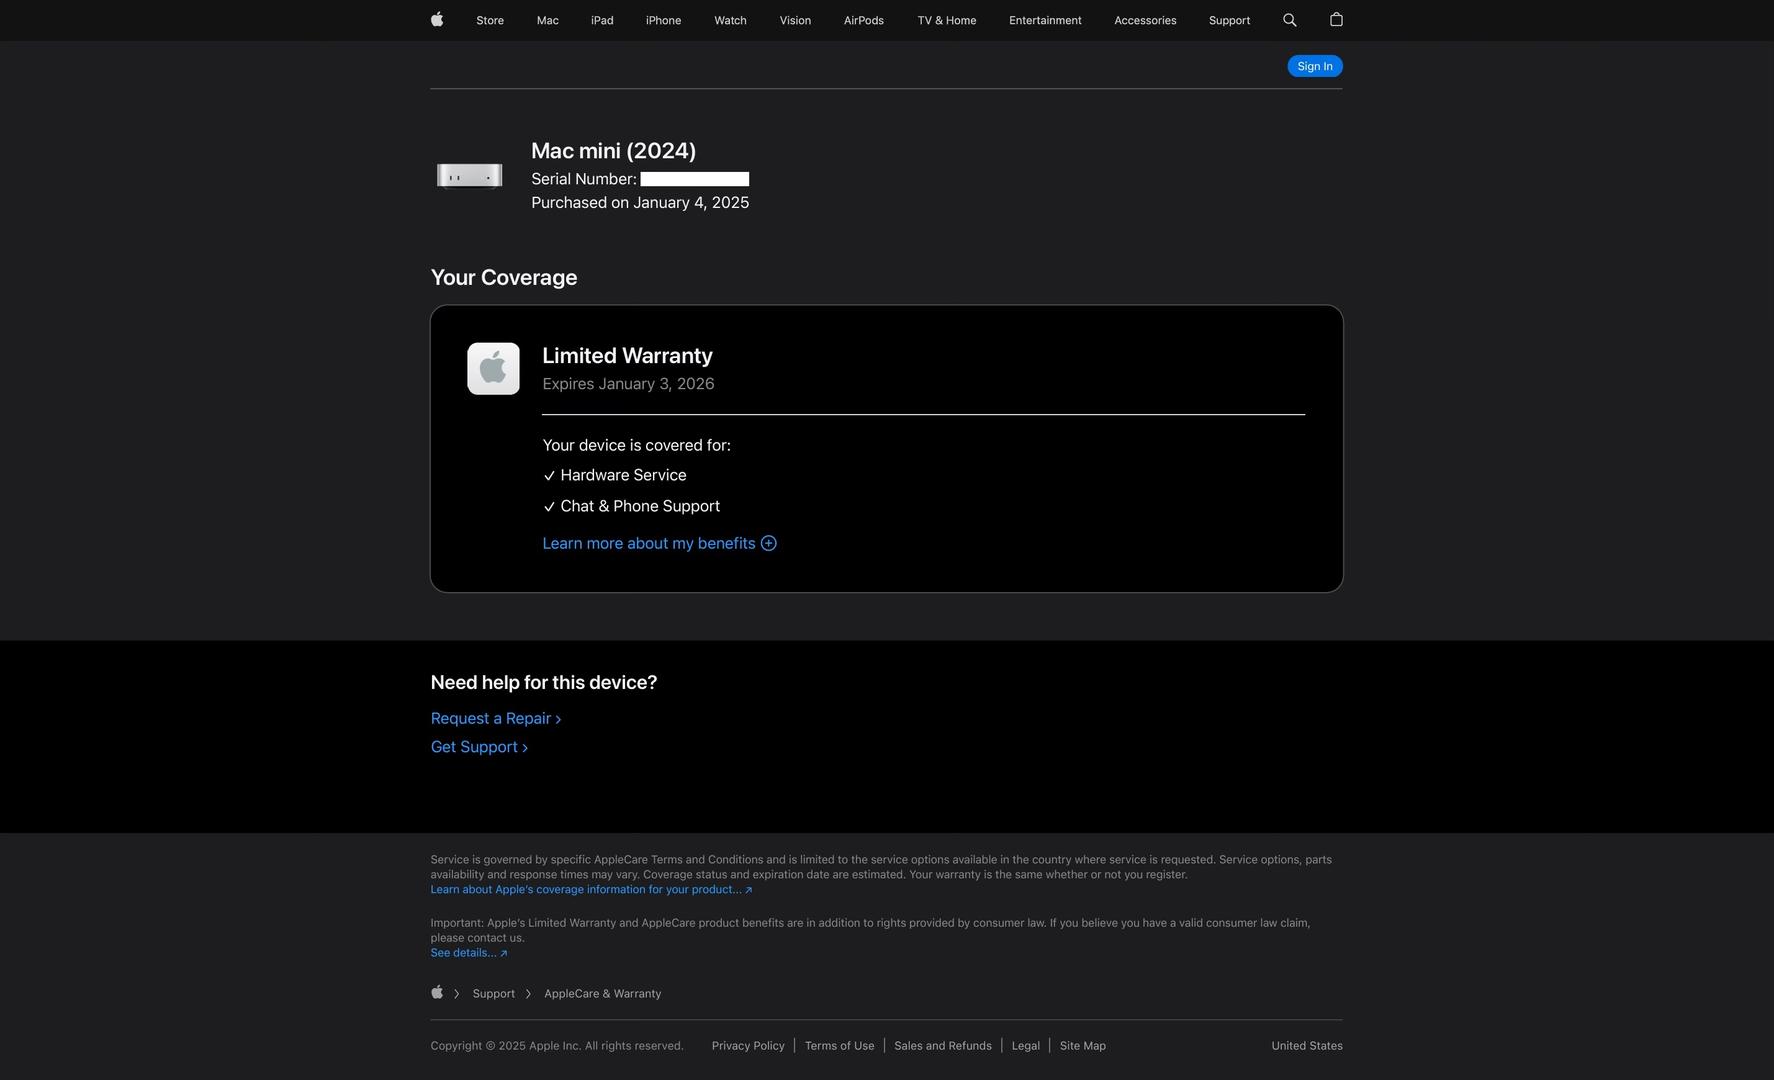
Task: Open the iPhone menu
Action: click(663, 20)
